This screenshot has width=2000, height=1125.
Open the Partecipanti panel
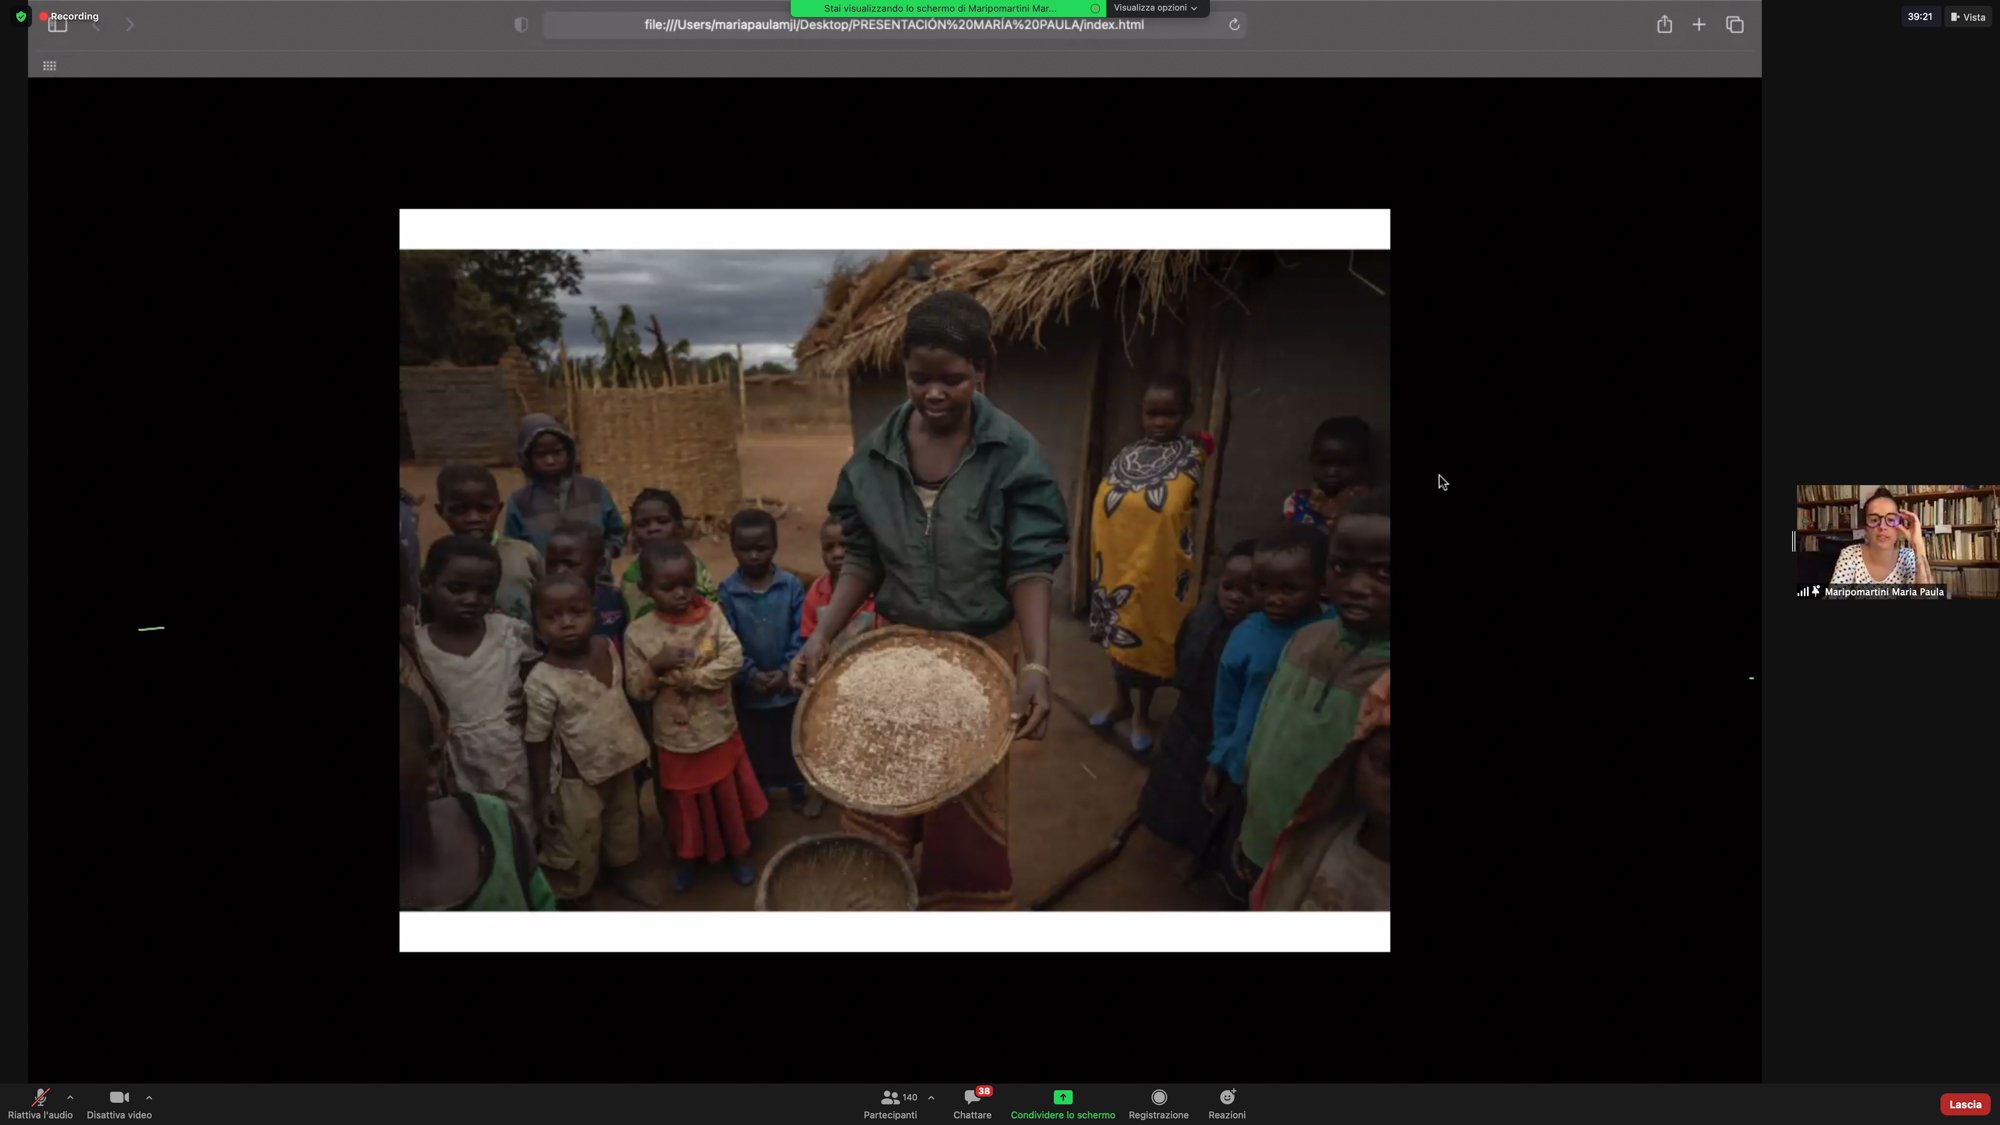pyautogui.click(x=890, y=1104)
